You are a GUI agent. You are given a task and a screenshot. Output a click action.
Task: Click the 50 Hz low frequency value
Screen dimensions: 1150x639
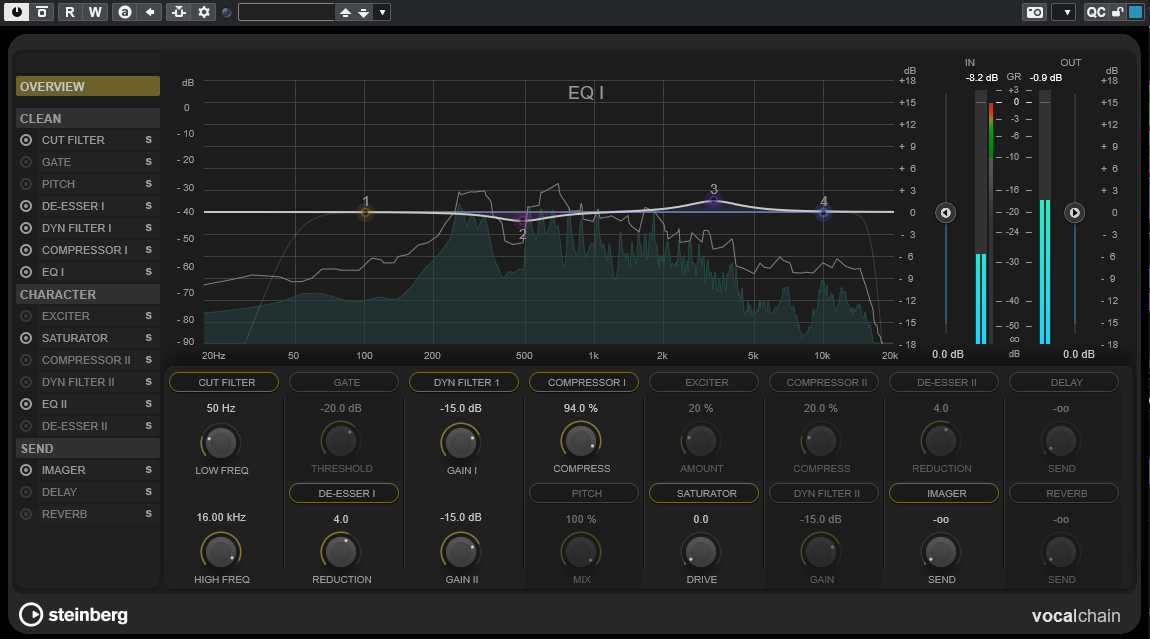click(221, 408)
